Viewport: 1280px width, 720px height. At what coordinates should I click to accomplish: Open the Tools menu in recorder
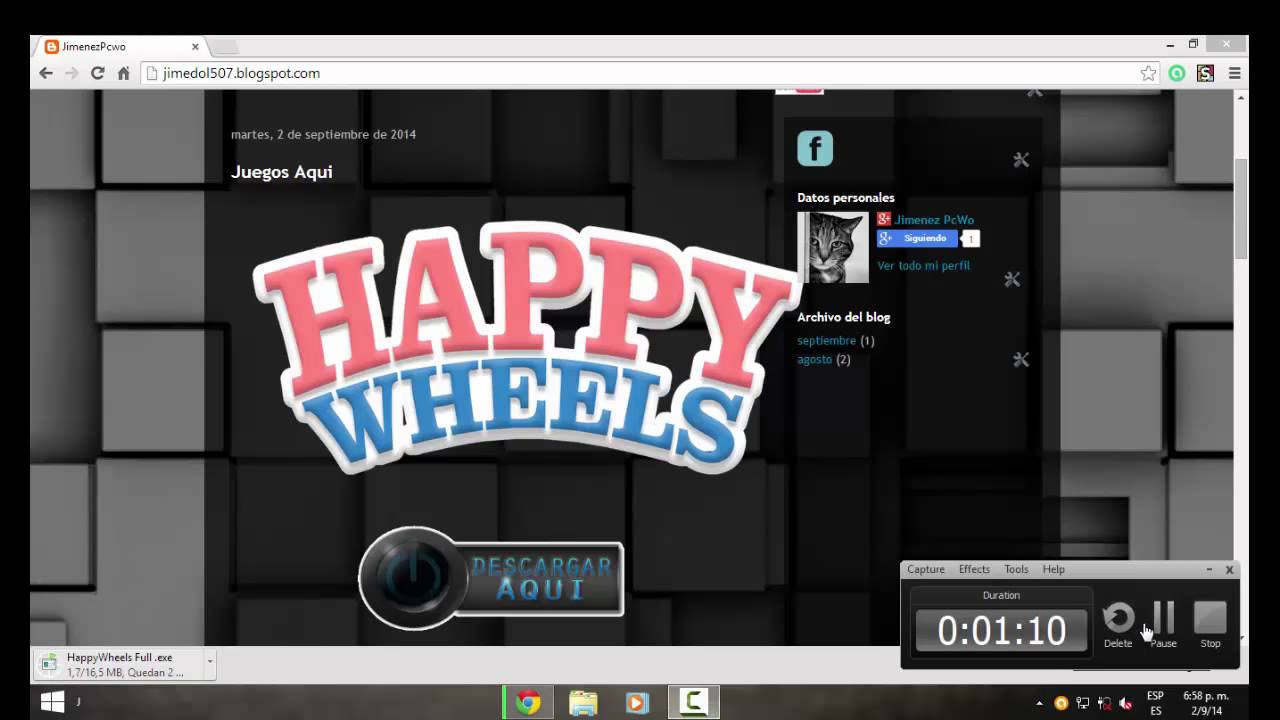1016,569
